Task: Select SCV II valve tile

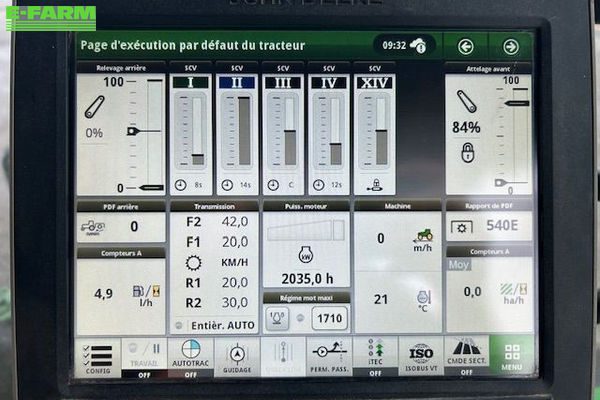Action: coord(237,129)
